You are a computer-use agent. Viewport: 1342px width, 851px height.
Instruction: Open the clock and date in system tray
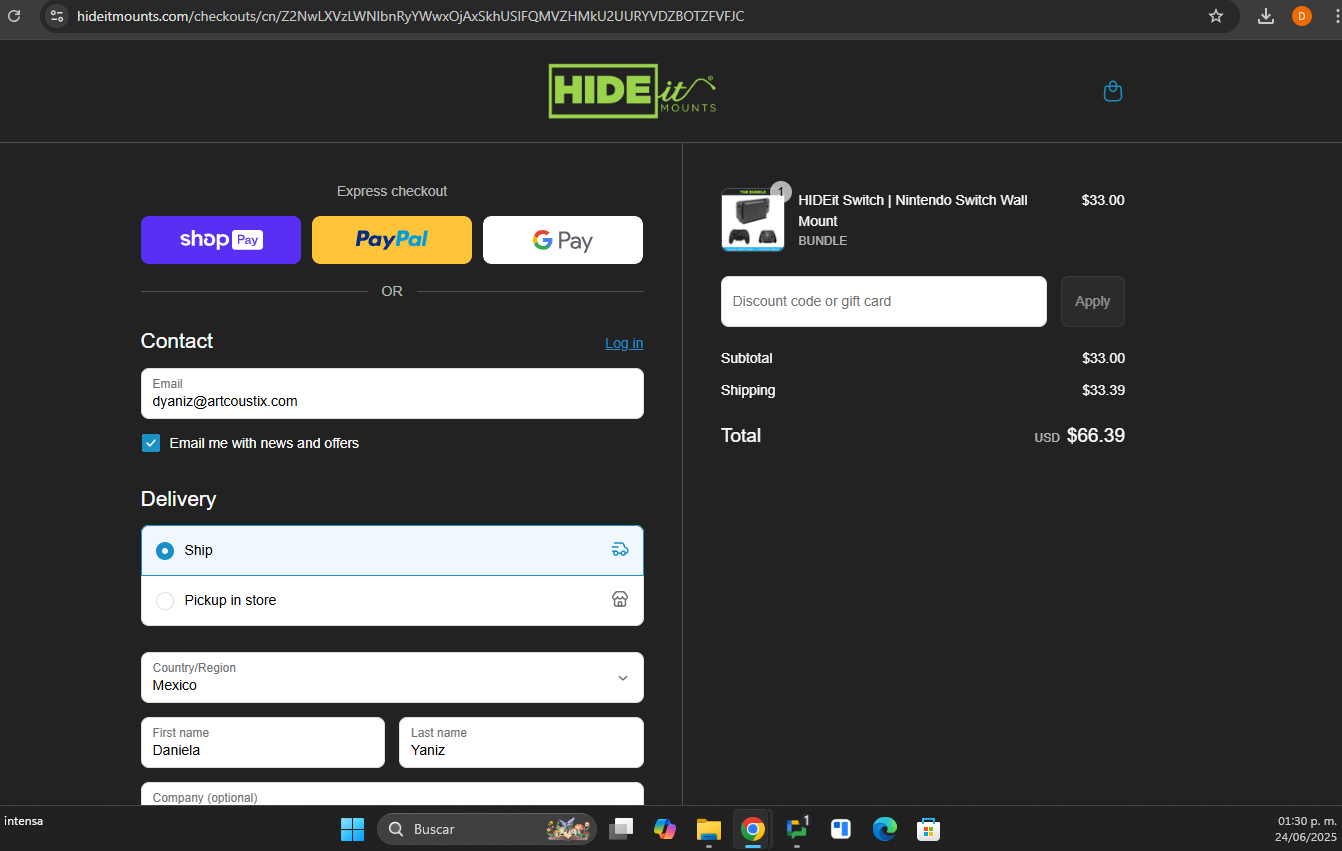tap(1305, 829)
